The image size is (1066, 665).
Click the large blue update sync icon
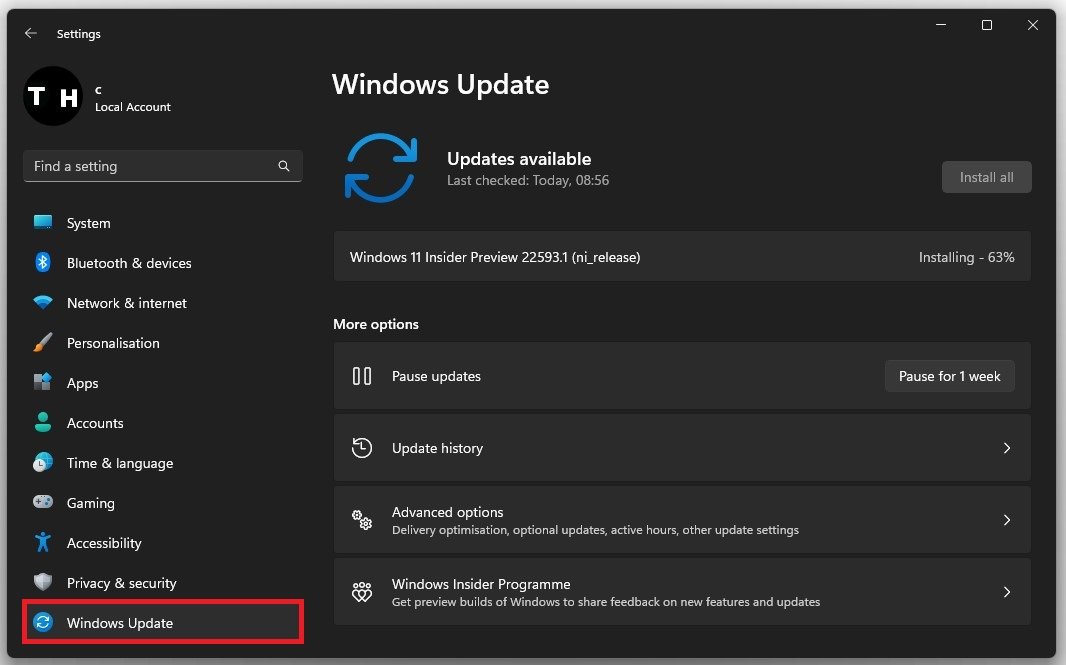(x=381, y=168)
